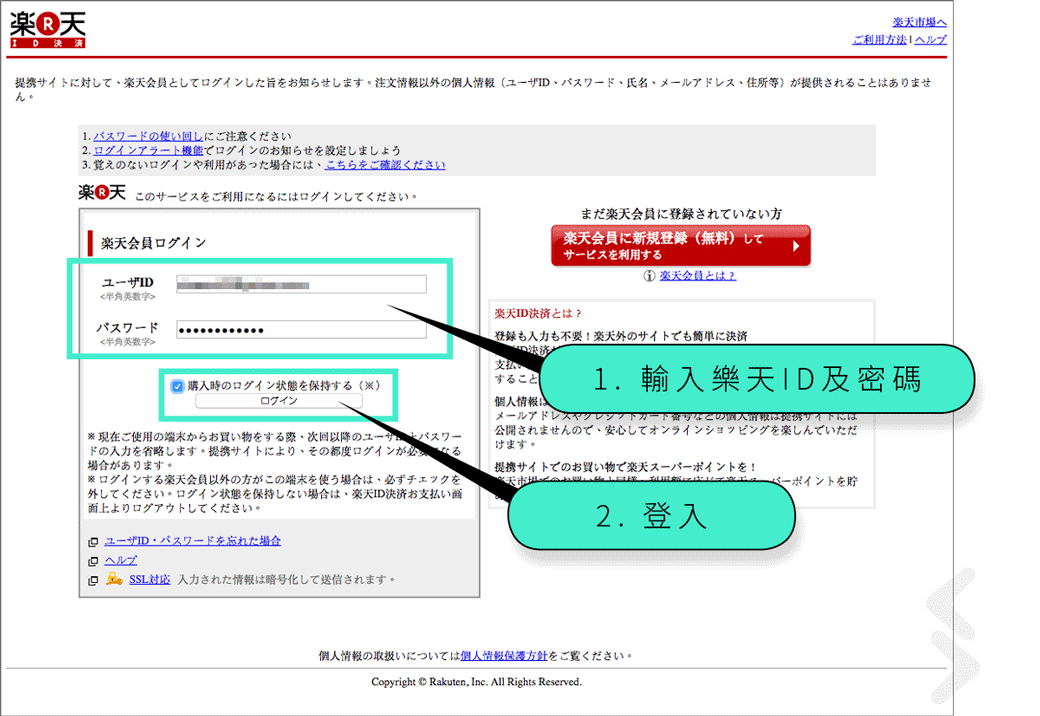Click the ユーザID field label

[127, 282]
